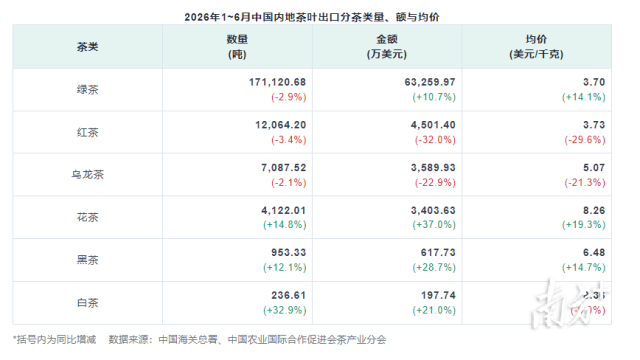This screenshot has width=640, height=360.
Task: Select the average price 3.73
Action: pos(594,125)
